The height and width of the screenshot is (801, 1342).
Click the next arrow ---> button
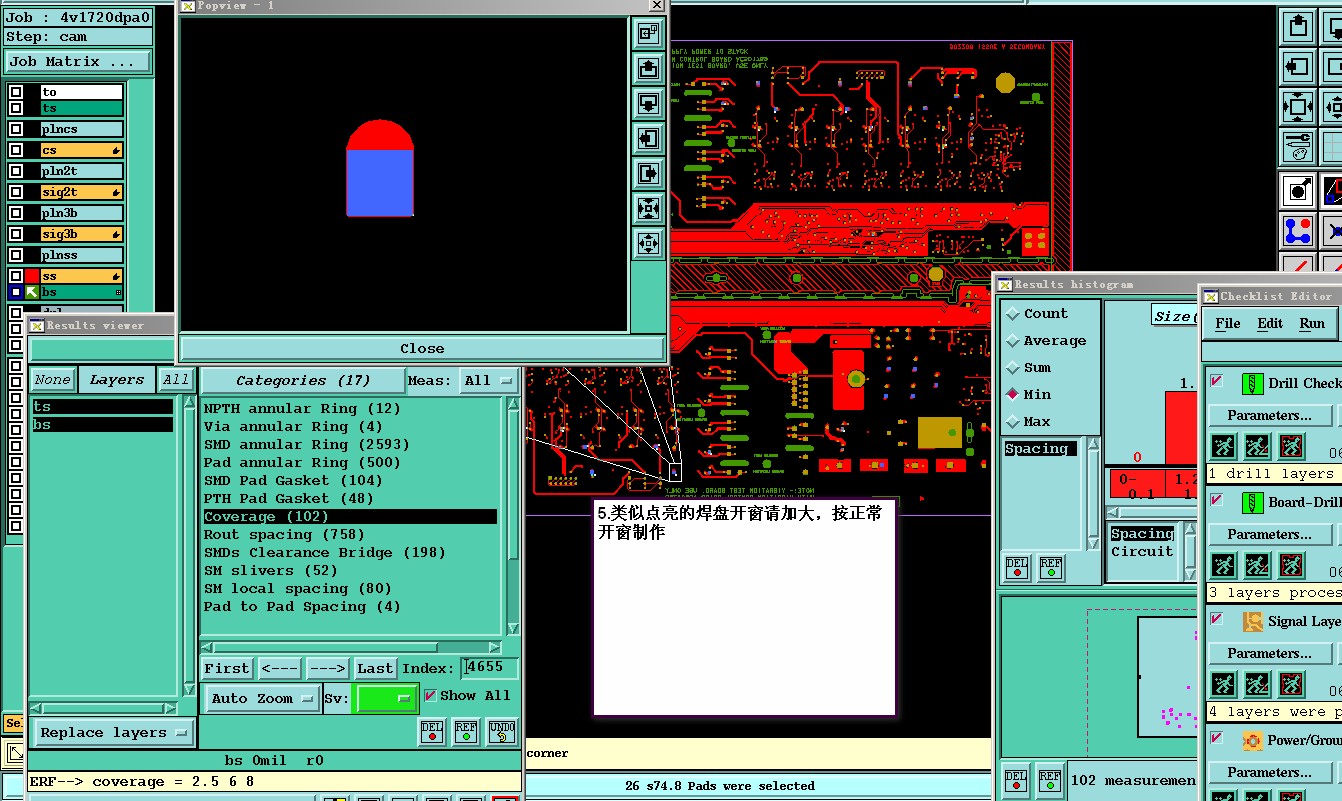[x=327, y=668]
